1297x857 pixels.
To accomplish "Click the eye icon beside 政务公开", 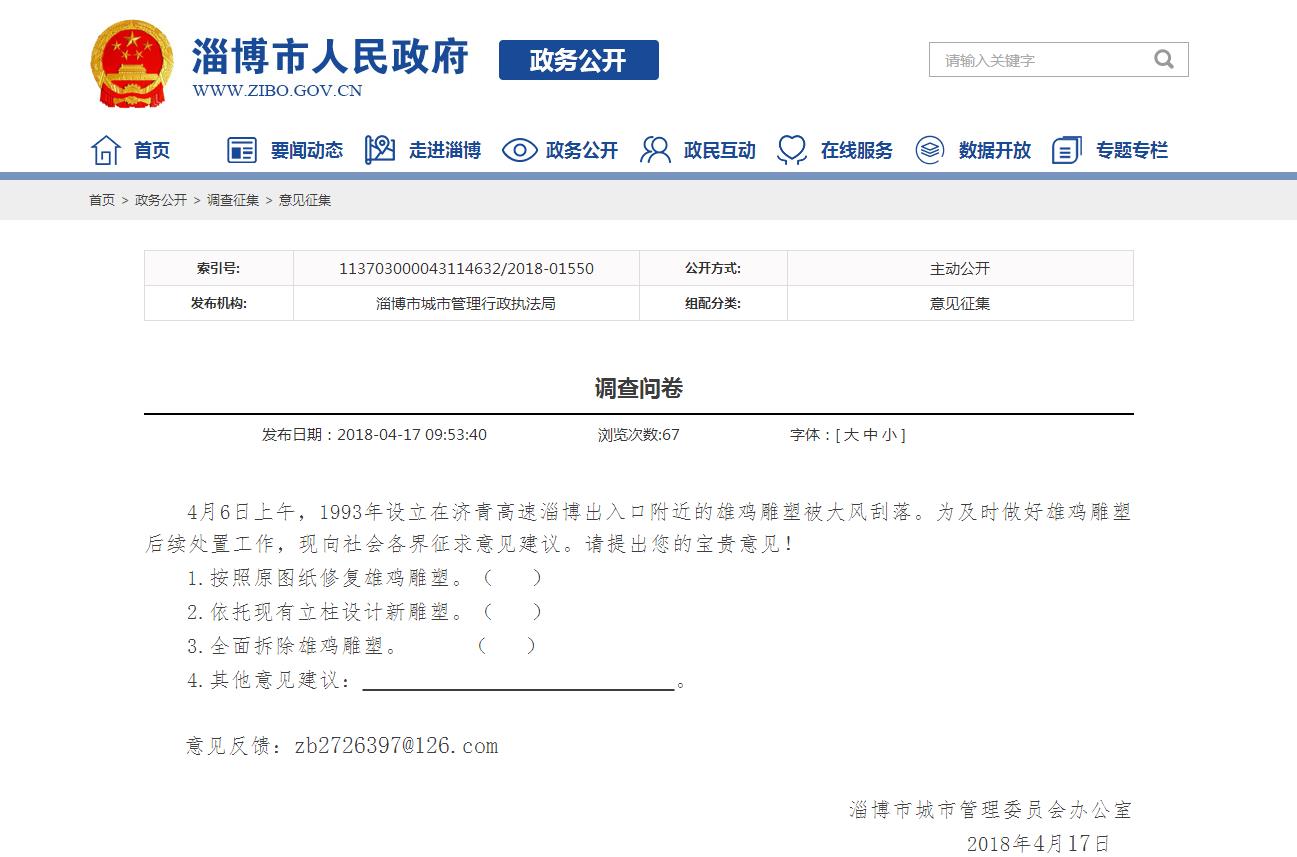I will (519, 150).
